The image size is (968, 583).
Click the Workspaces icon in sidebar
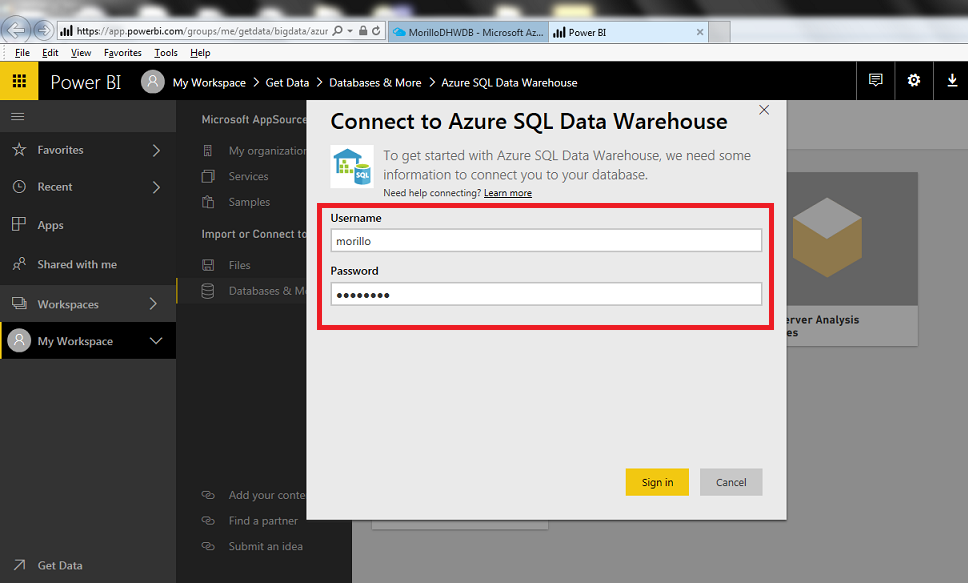(x=19, y=303)
